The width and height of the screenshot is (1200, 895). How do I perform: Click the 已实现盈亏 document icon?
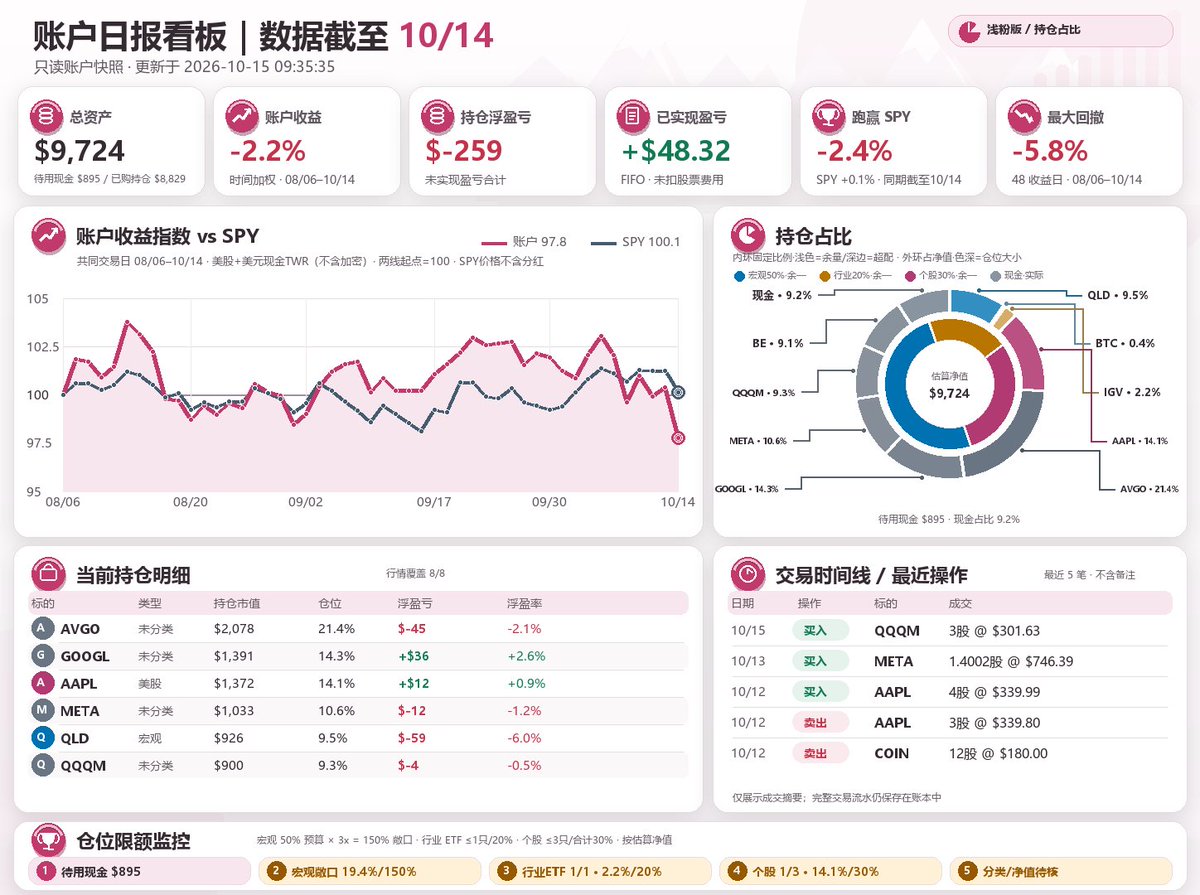coord(634,116)
